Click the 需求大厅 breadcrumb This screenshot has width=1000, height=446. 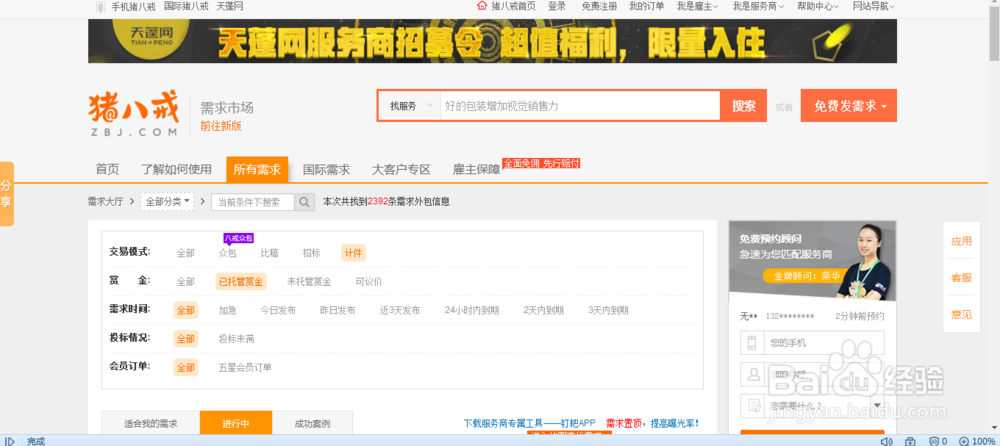pos(105,202)
